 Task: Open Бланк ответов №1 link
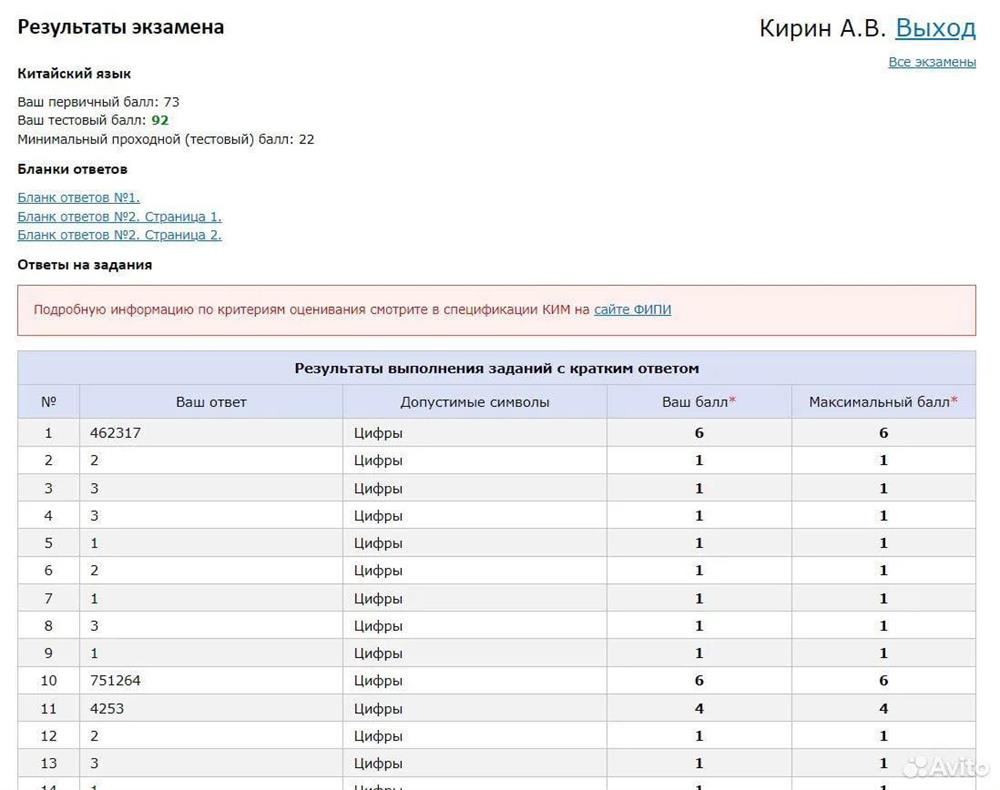[78, 198]
